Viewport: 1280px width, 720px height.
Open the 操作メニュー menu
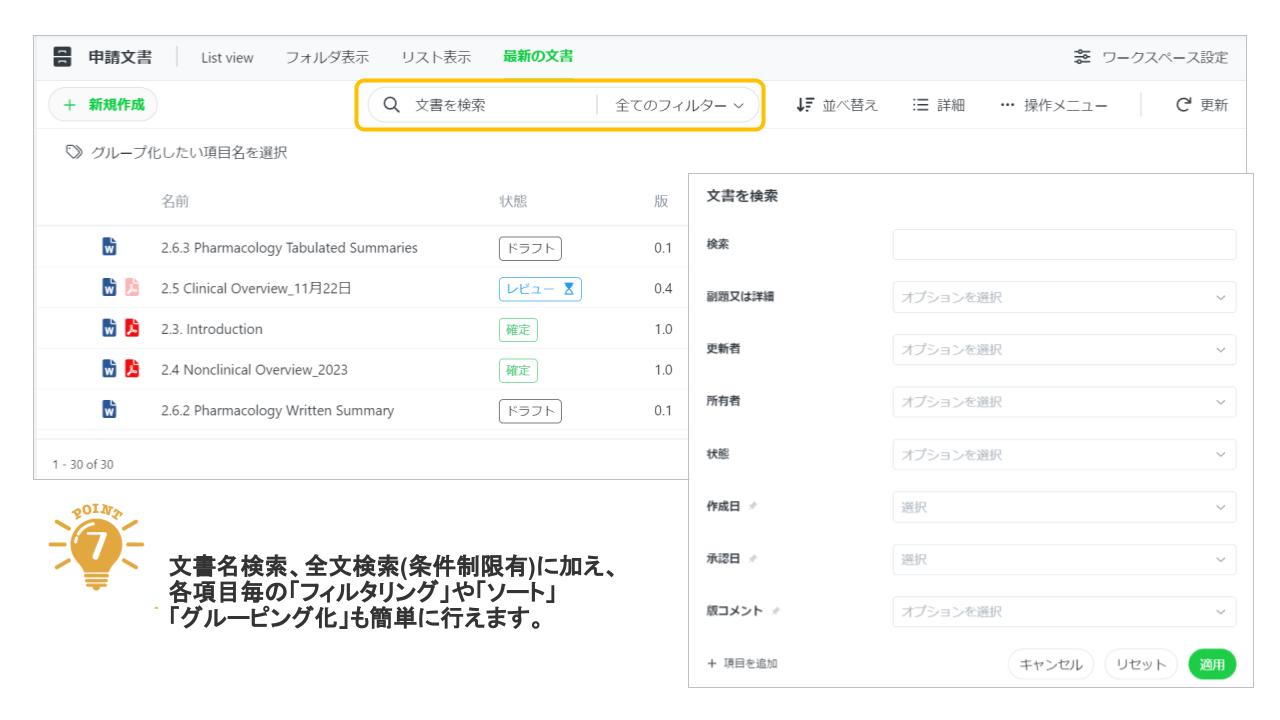pyautogui.click(x=1053, y=105)
